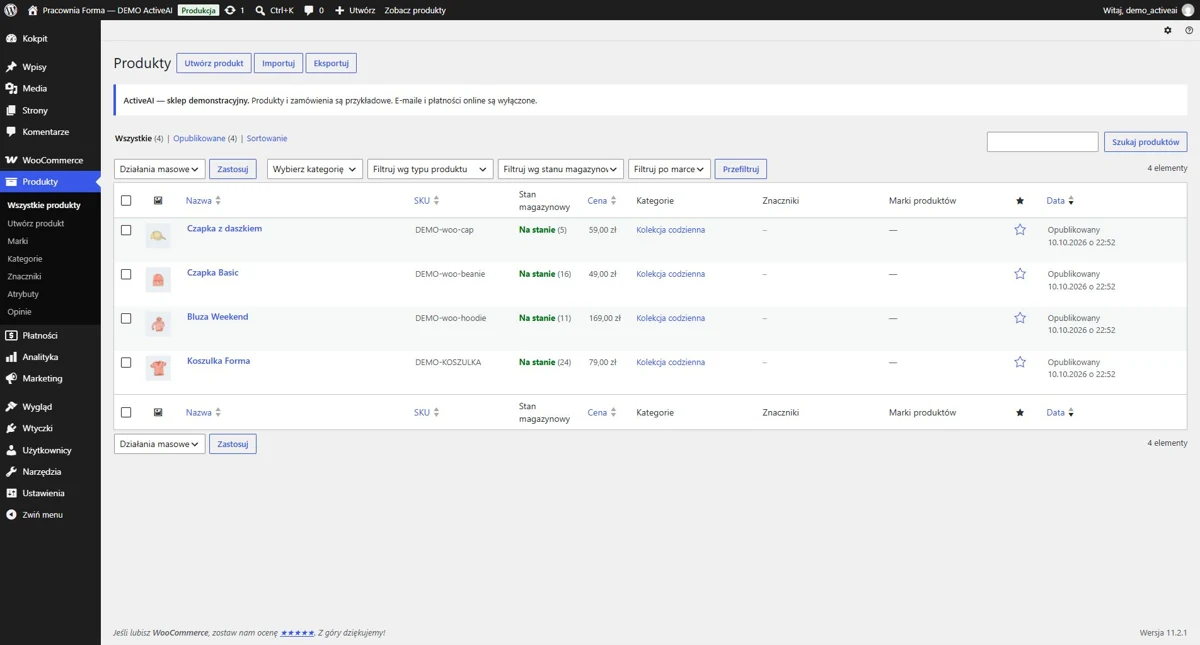Click the Szukaj produktów button
This screenshot has width=1200, height=645.
[x=1146, y=142]
